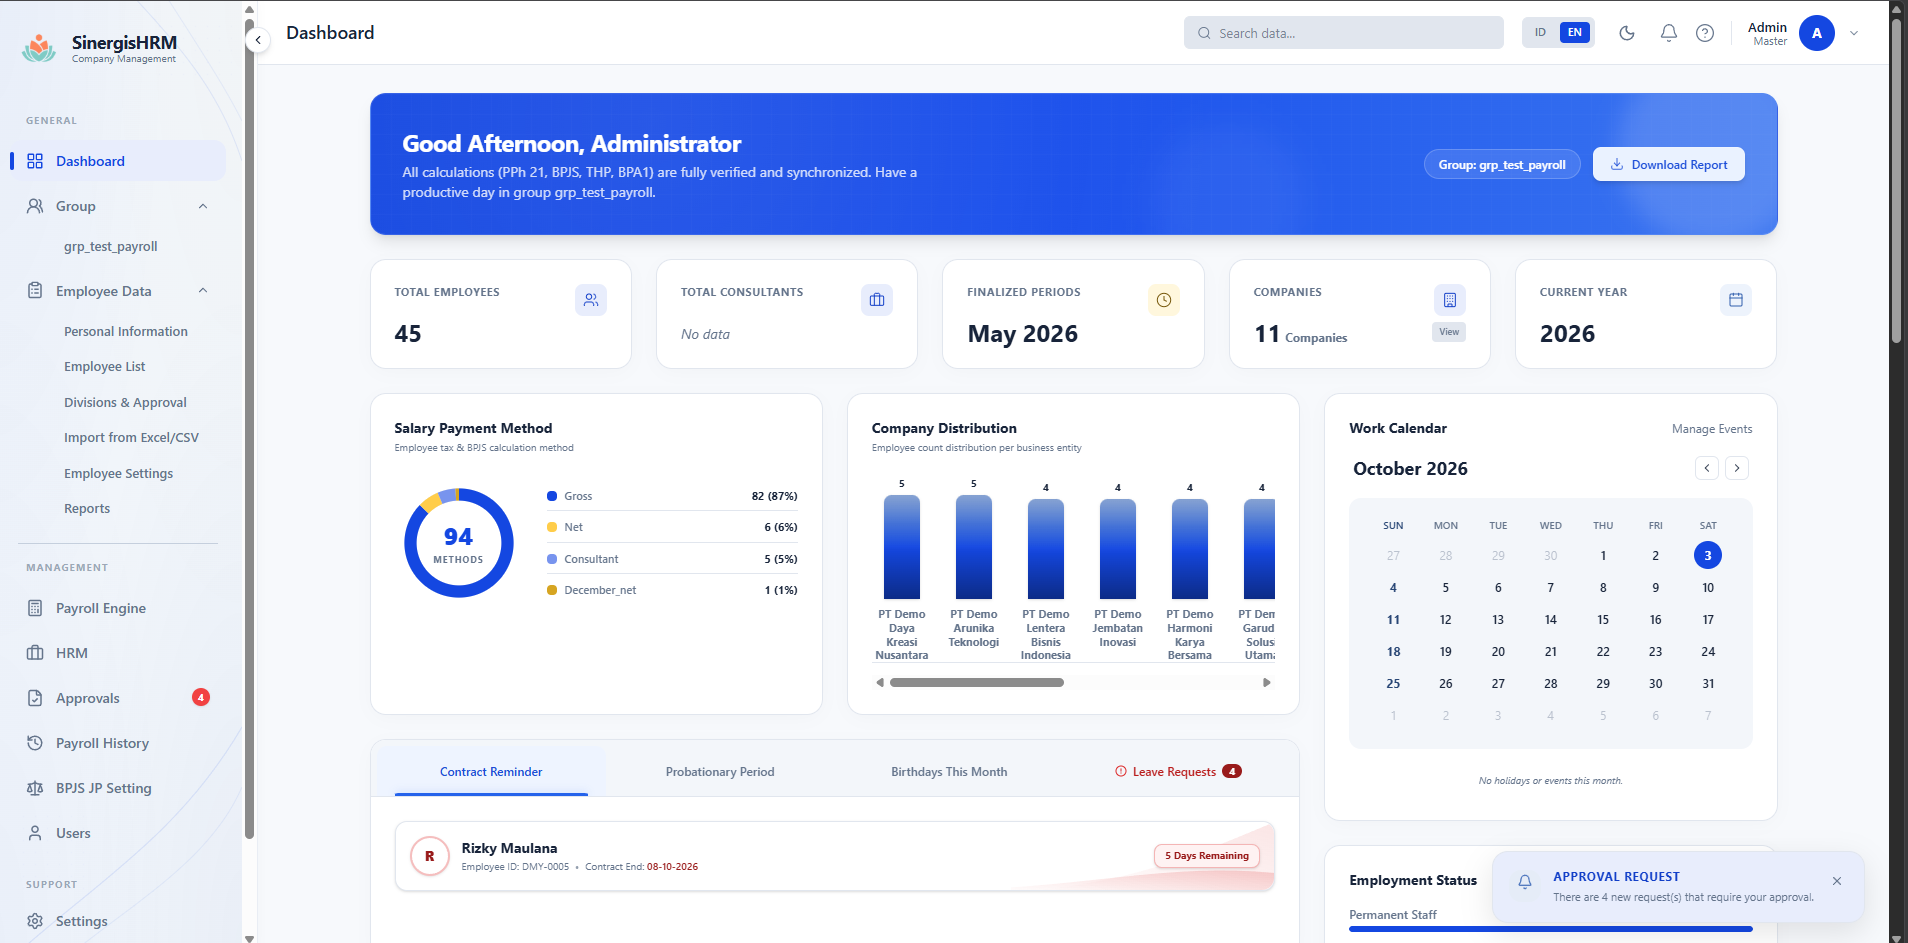This screenshot has height=943, width=1908.
Task: Click Download Report button
Action: [x=1669, y=165]
